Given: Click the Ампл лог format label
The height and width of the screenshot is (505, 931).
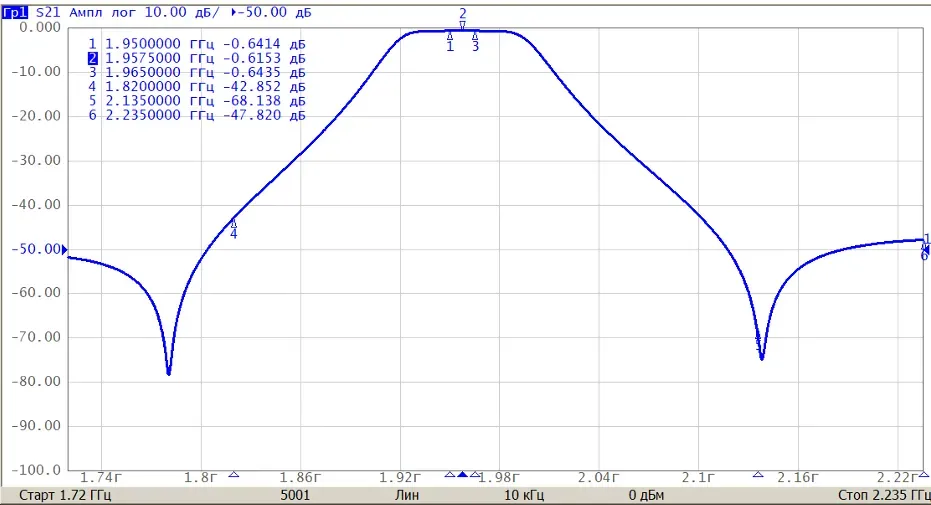Looking at the screenshot, I should coord(103,12).
